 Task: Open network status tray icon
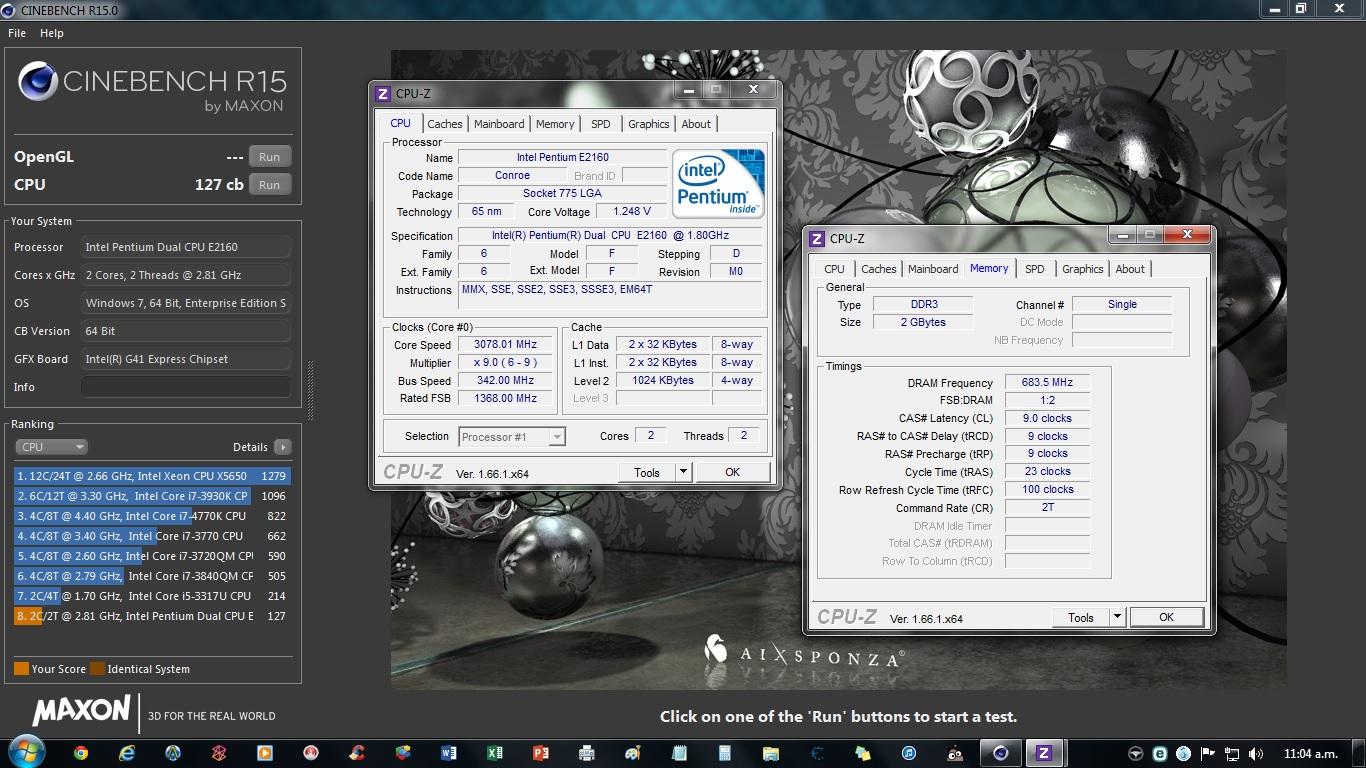1232,753
